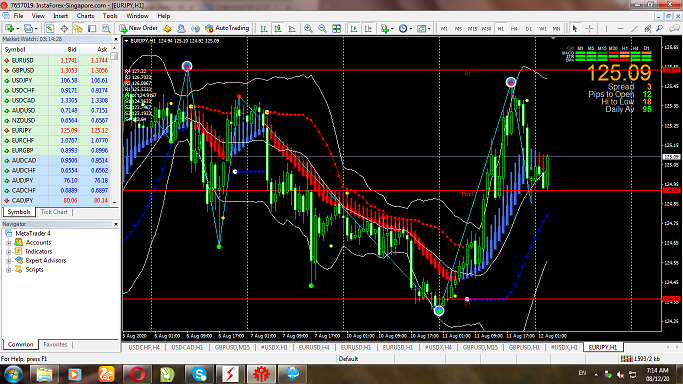Click the Windows Start button
683x384 pixels.
pos(13,374)
